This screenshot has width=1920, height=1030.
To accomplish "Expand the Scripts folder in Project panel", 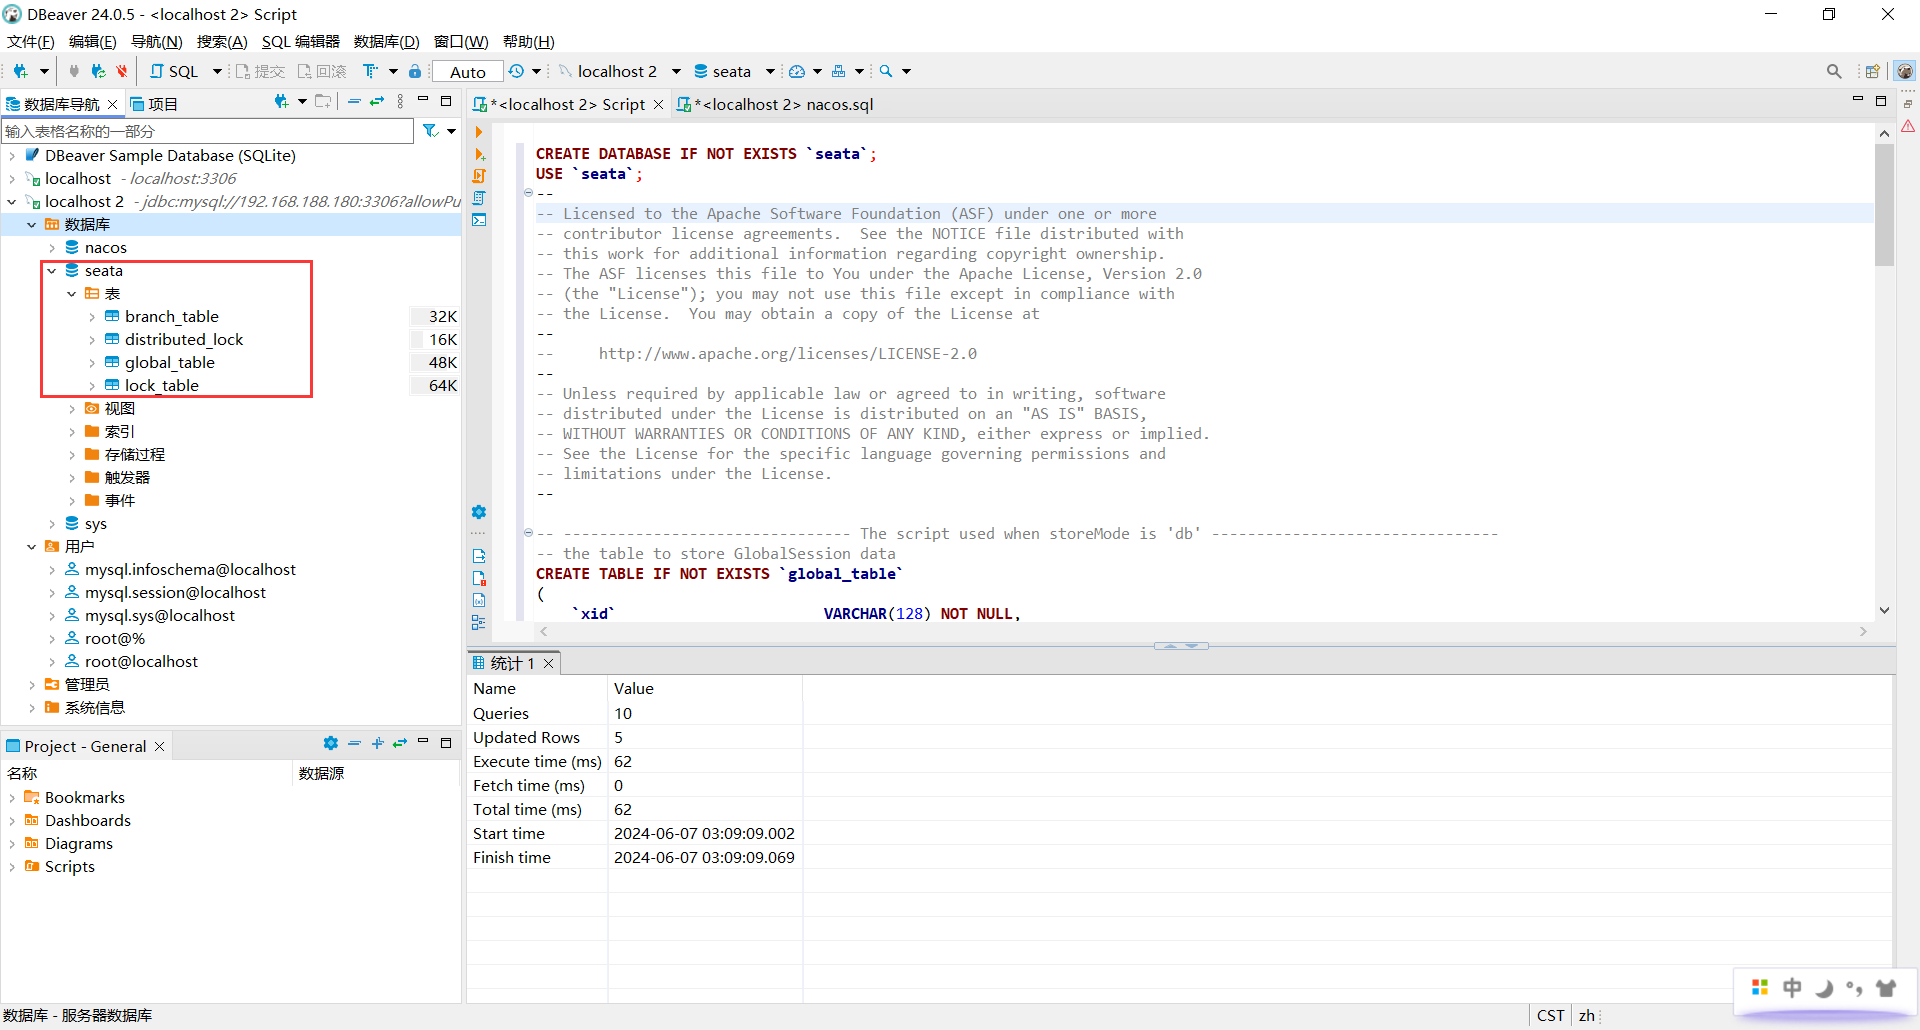I will point(12,866).
